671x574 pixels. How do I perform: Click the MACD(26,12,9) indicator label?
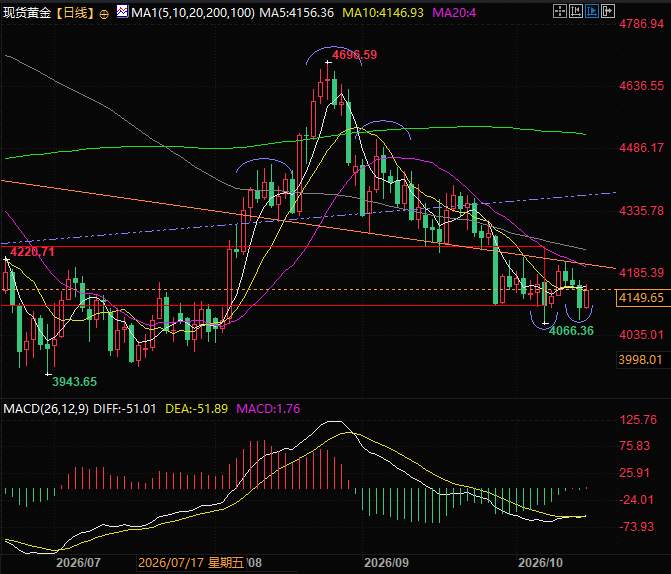pyautogui.click(x=46, y=409)
